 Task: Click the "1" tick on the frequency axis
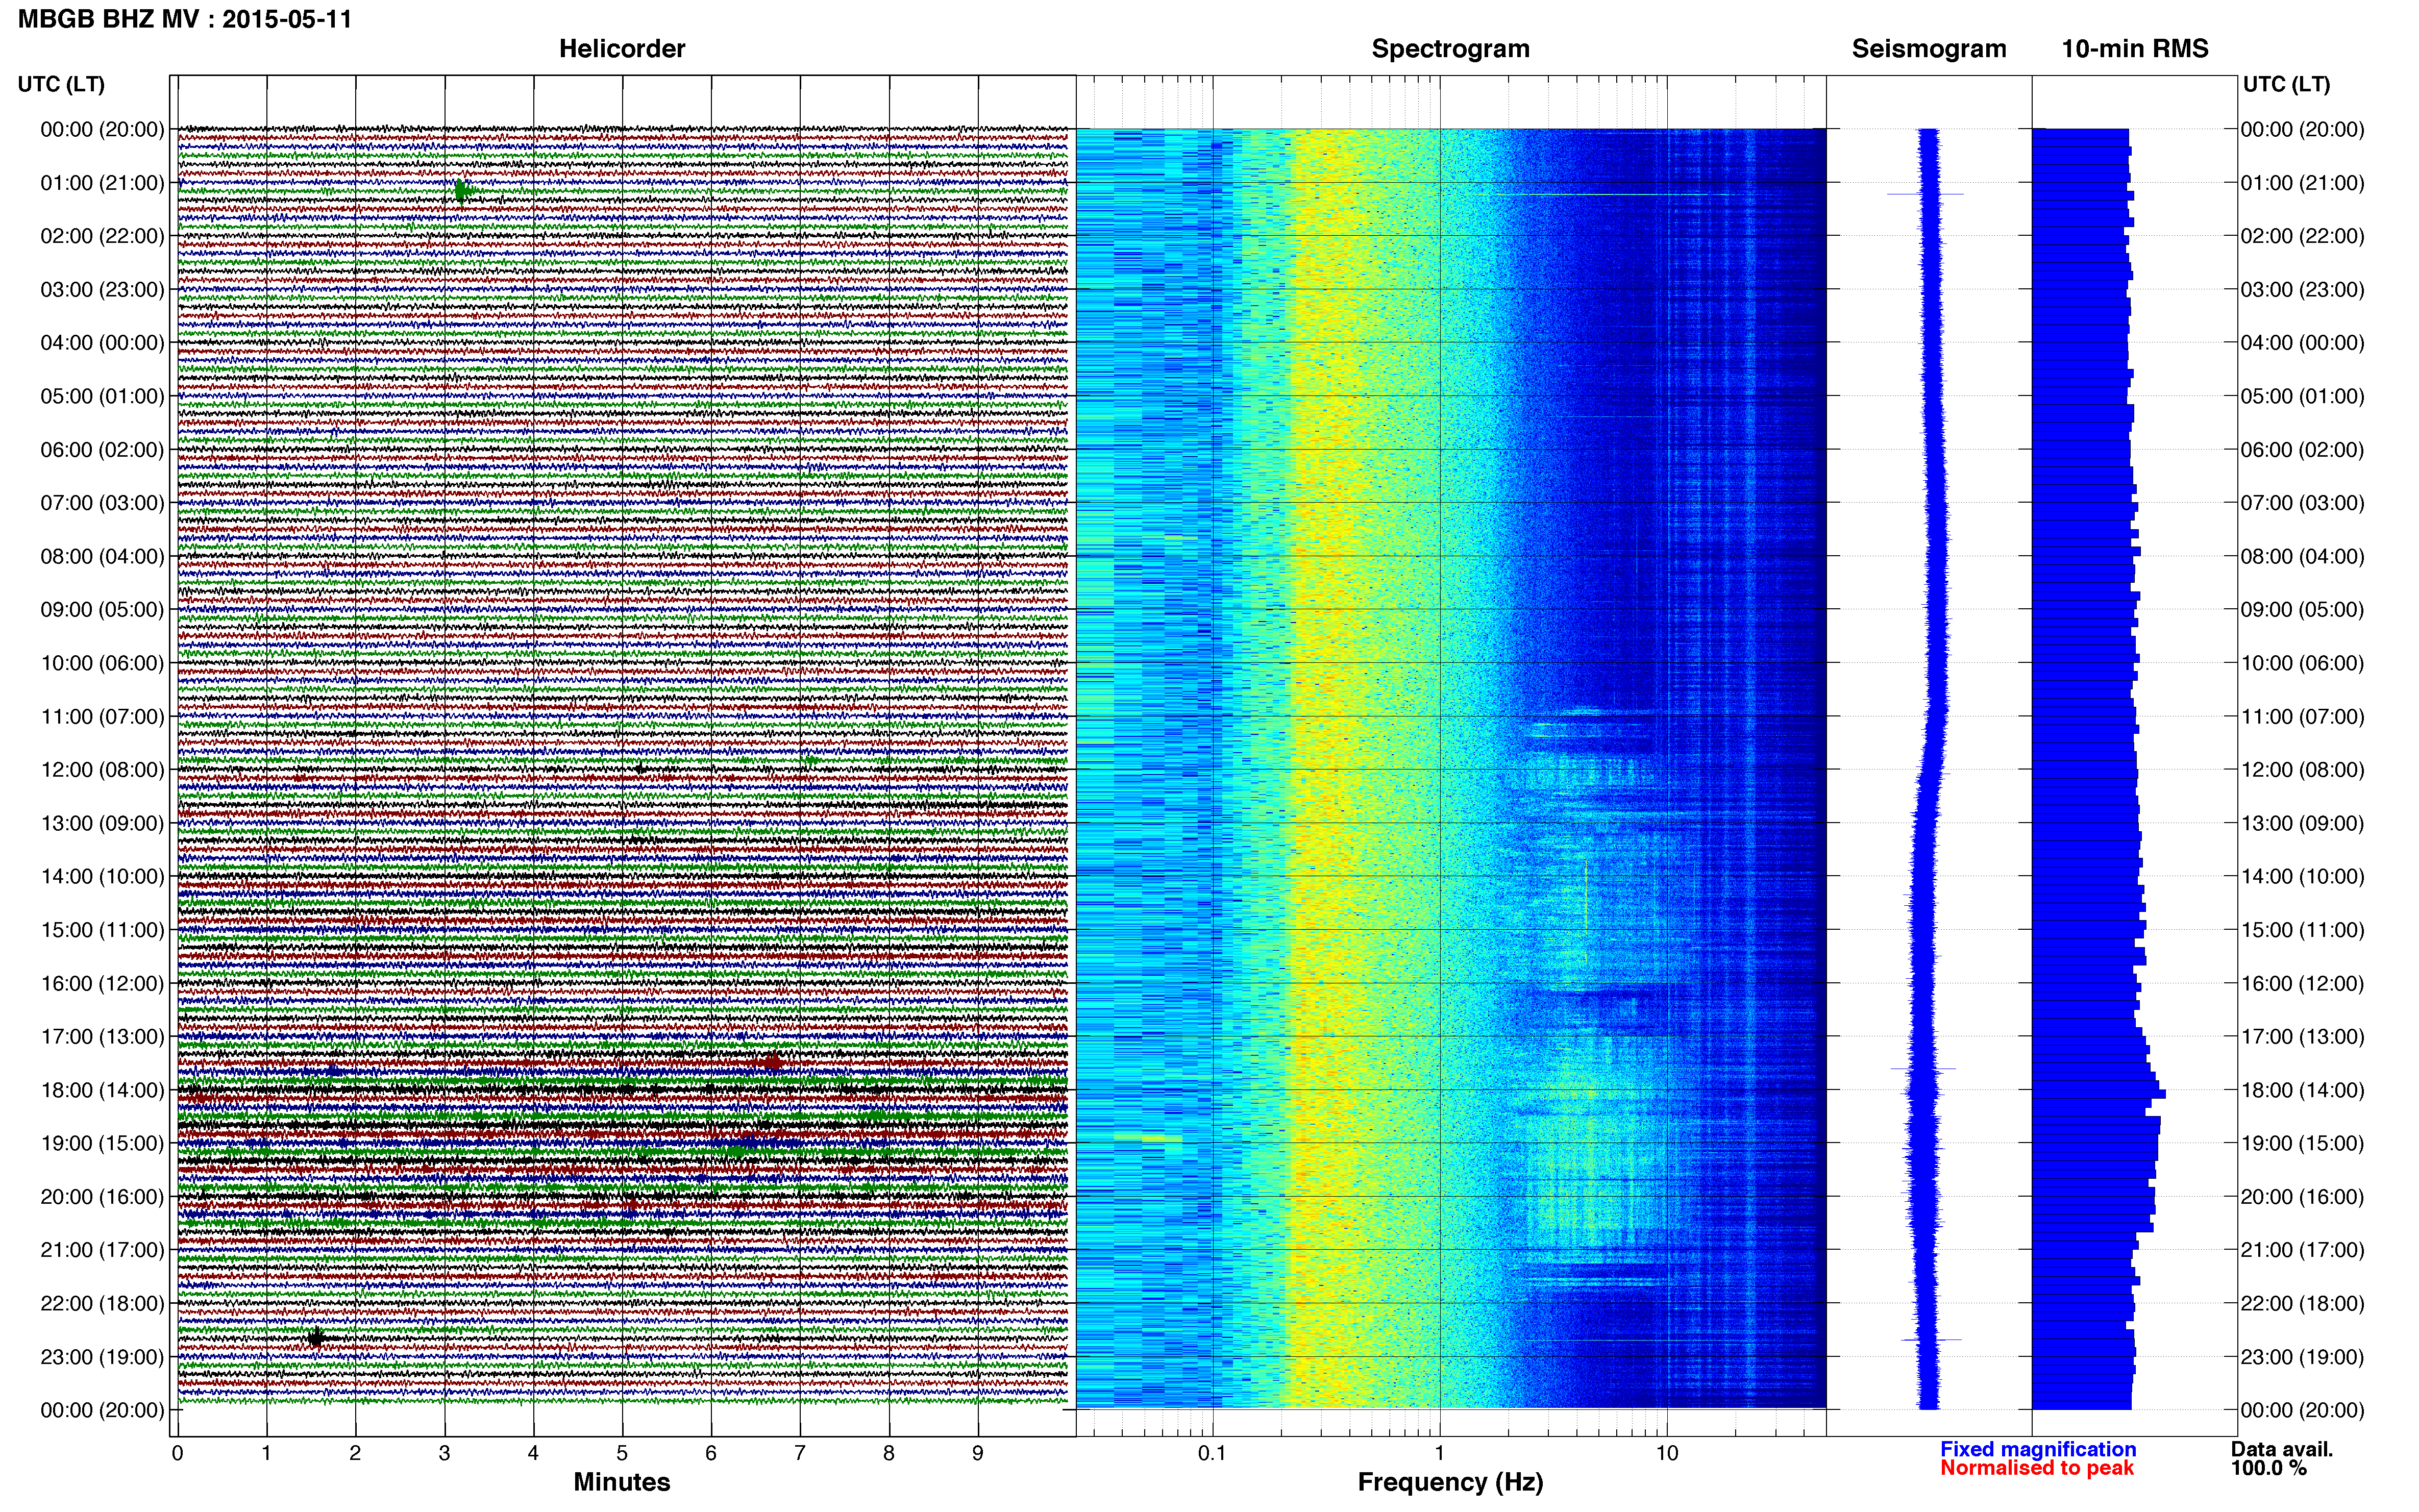point(1440,1453)
